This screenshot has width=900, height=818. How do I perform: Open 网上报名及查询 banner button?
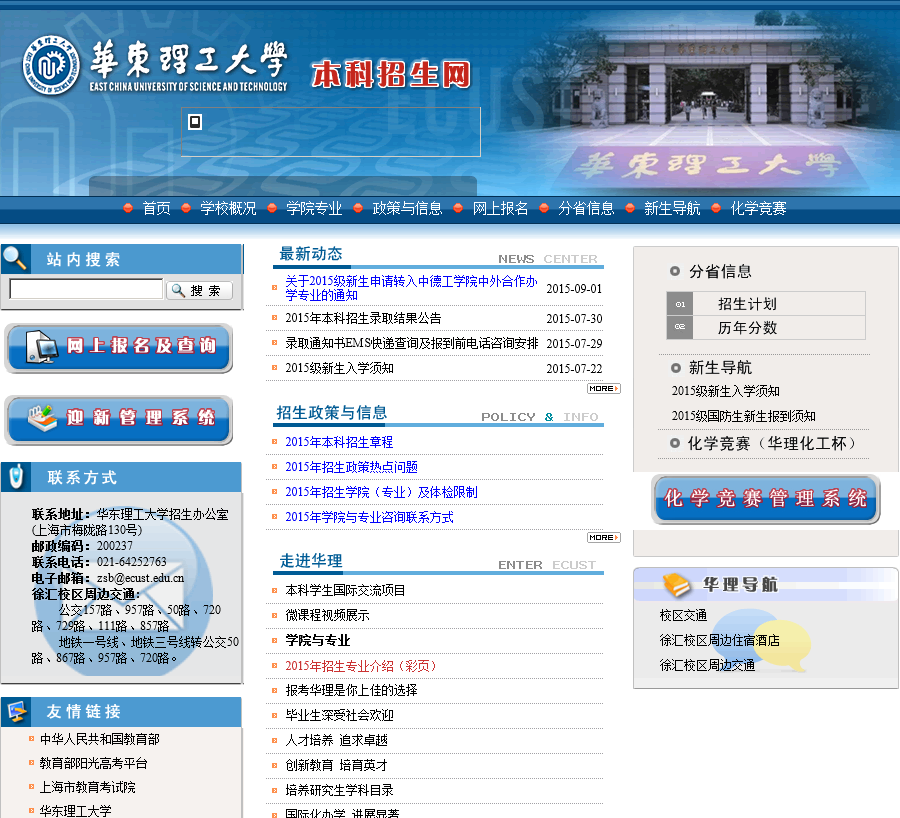pyautogui.click(x=119, y=348)
